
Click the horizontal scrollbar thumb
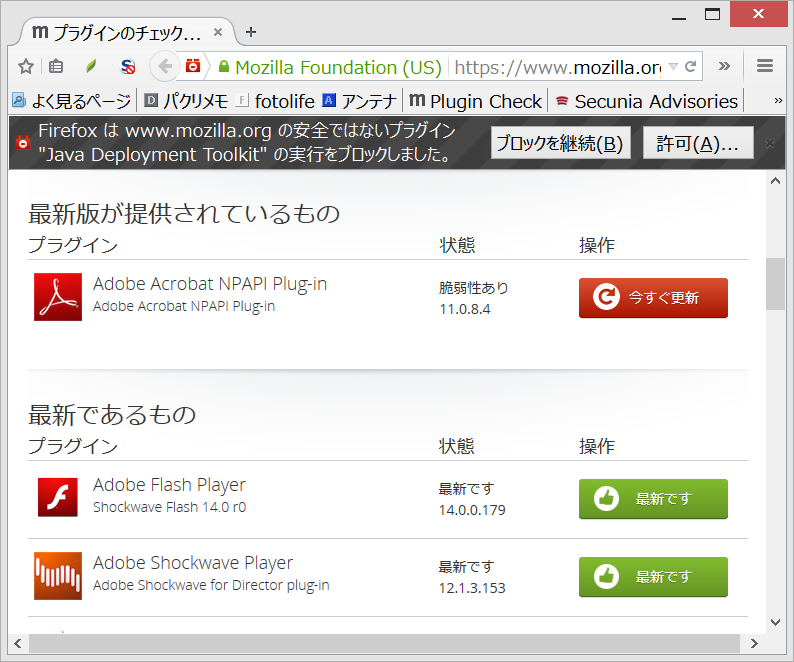tap(384, 643)
